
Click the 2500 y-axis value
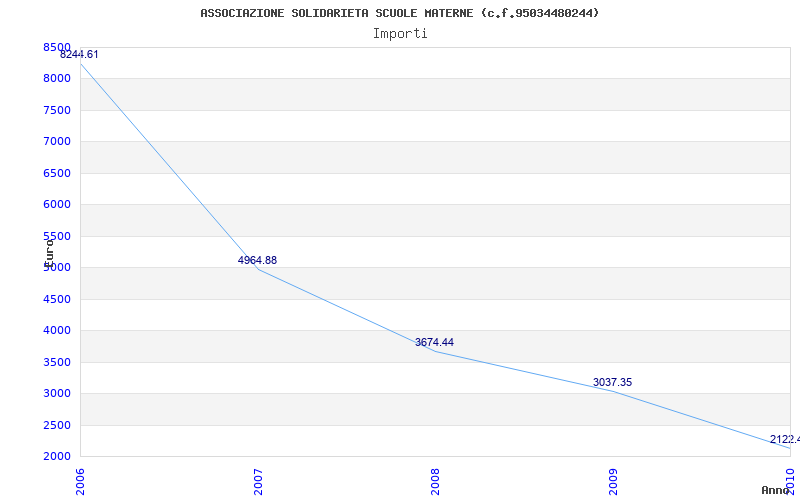pos(57,425)
